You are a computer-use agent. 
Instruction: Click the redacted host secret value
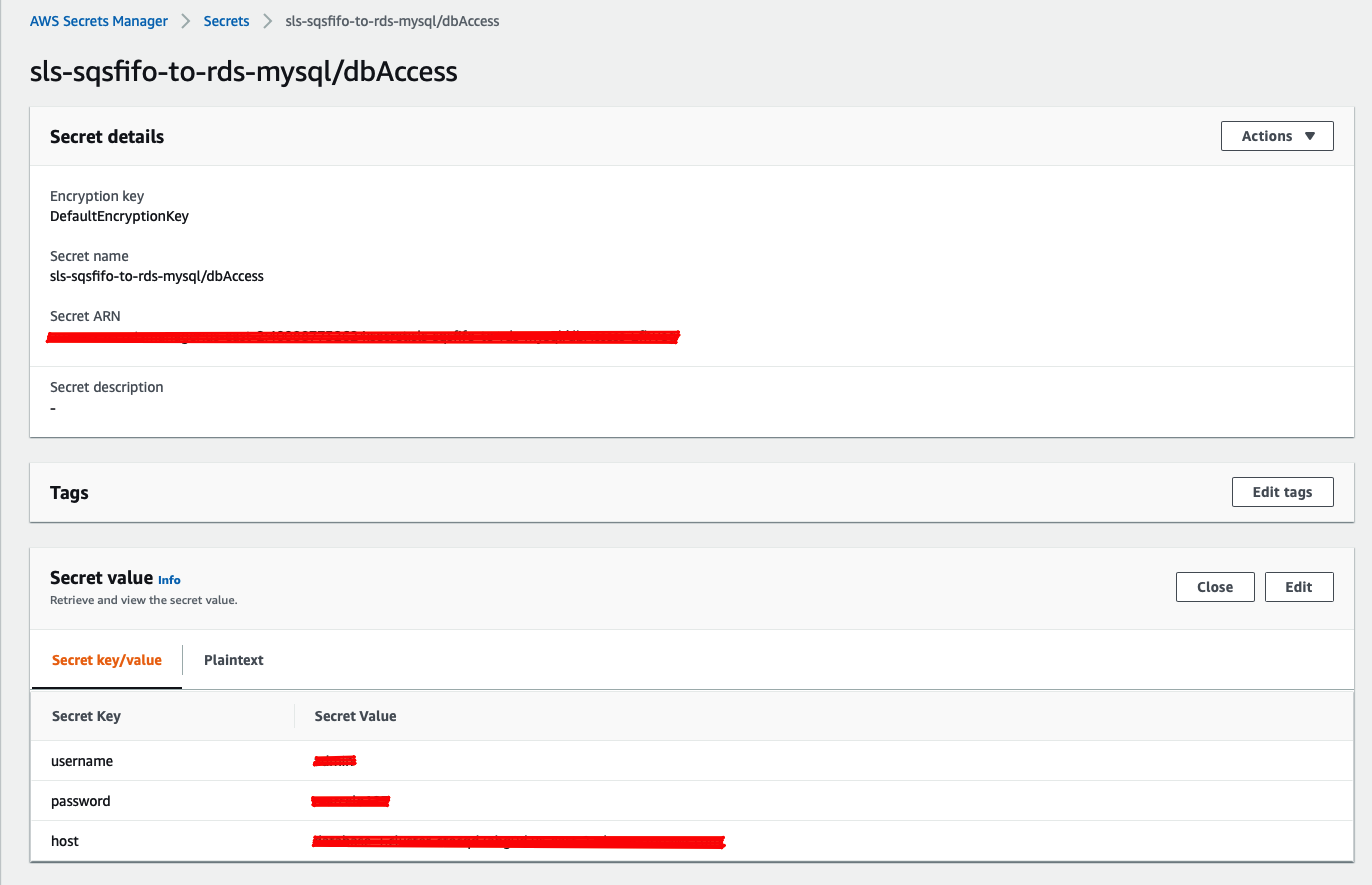pos(518,842)
